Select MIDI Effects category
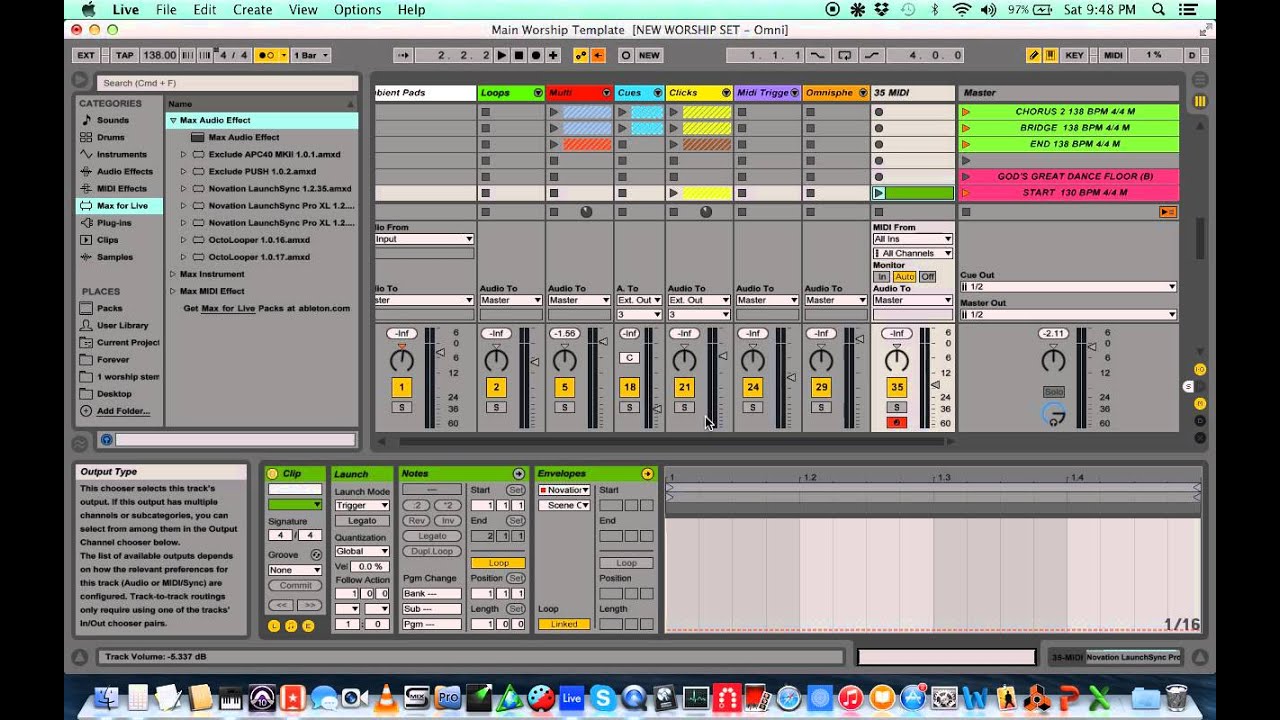 point(121,188)
